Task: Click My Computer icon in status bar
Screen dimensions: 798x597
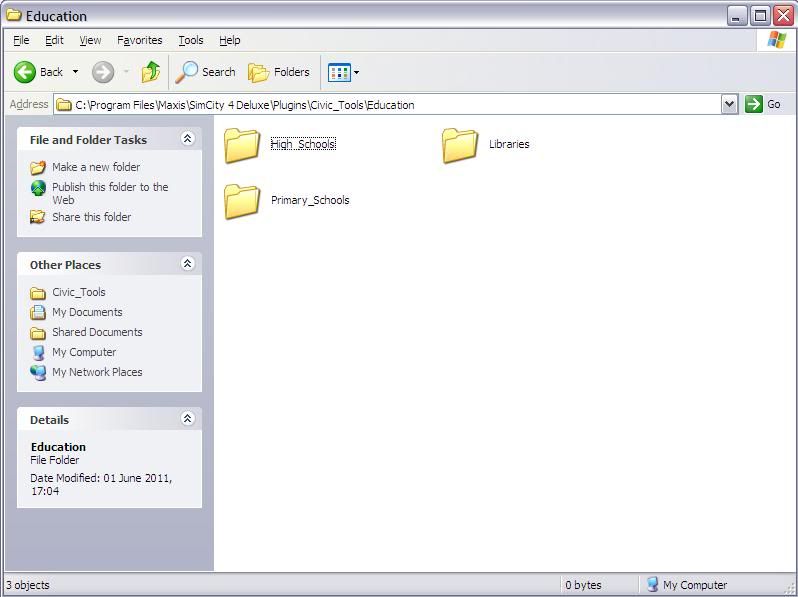Action: tap(652, 584)
